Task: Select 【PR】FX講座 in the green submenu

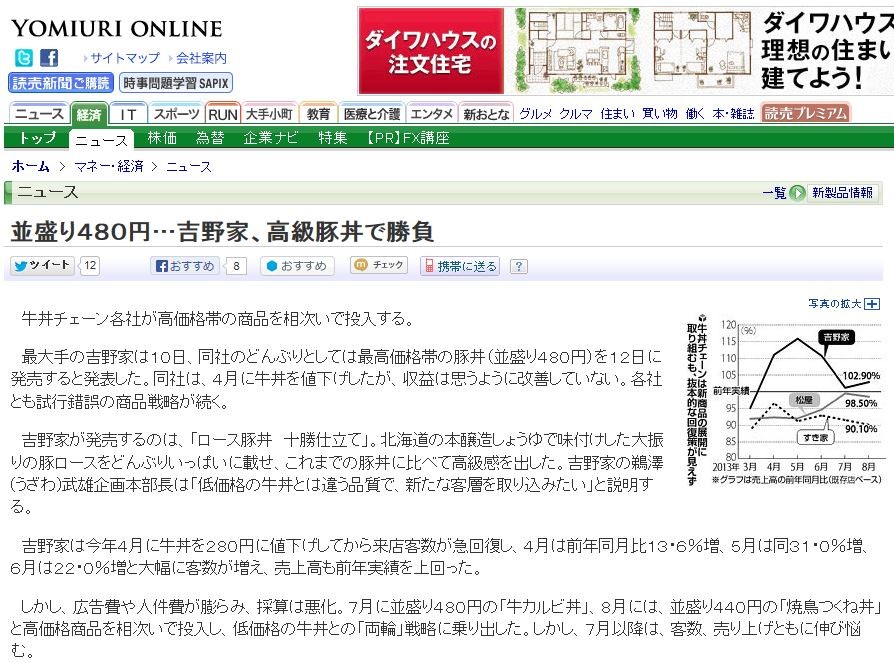Action: pos(408,138)
